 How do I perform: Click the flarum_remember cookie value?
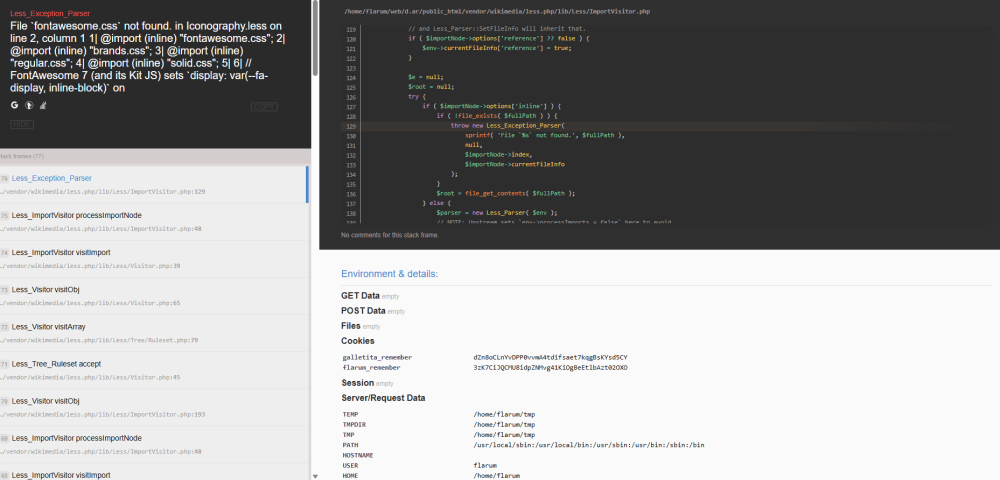pos(550,368)
